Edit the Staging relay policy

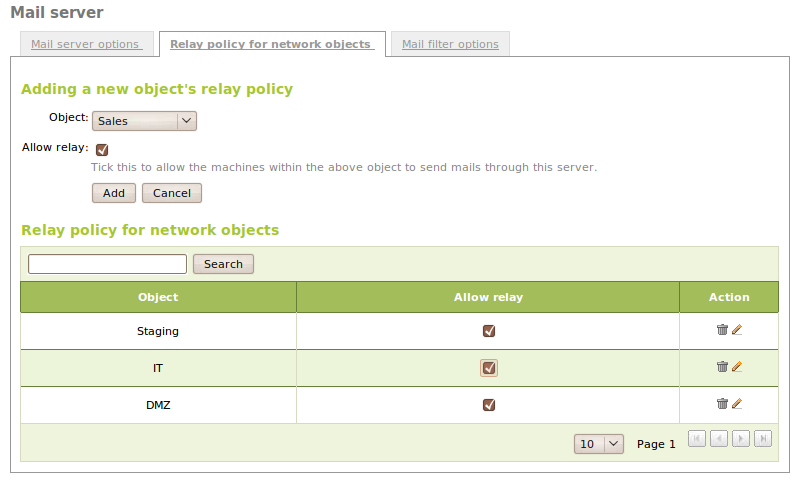click(x=737, y=330)
